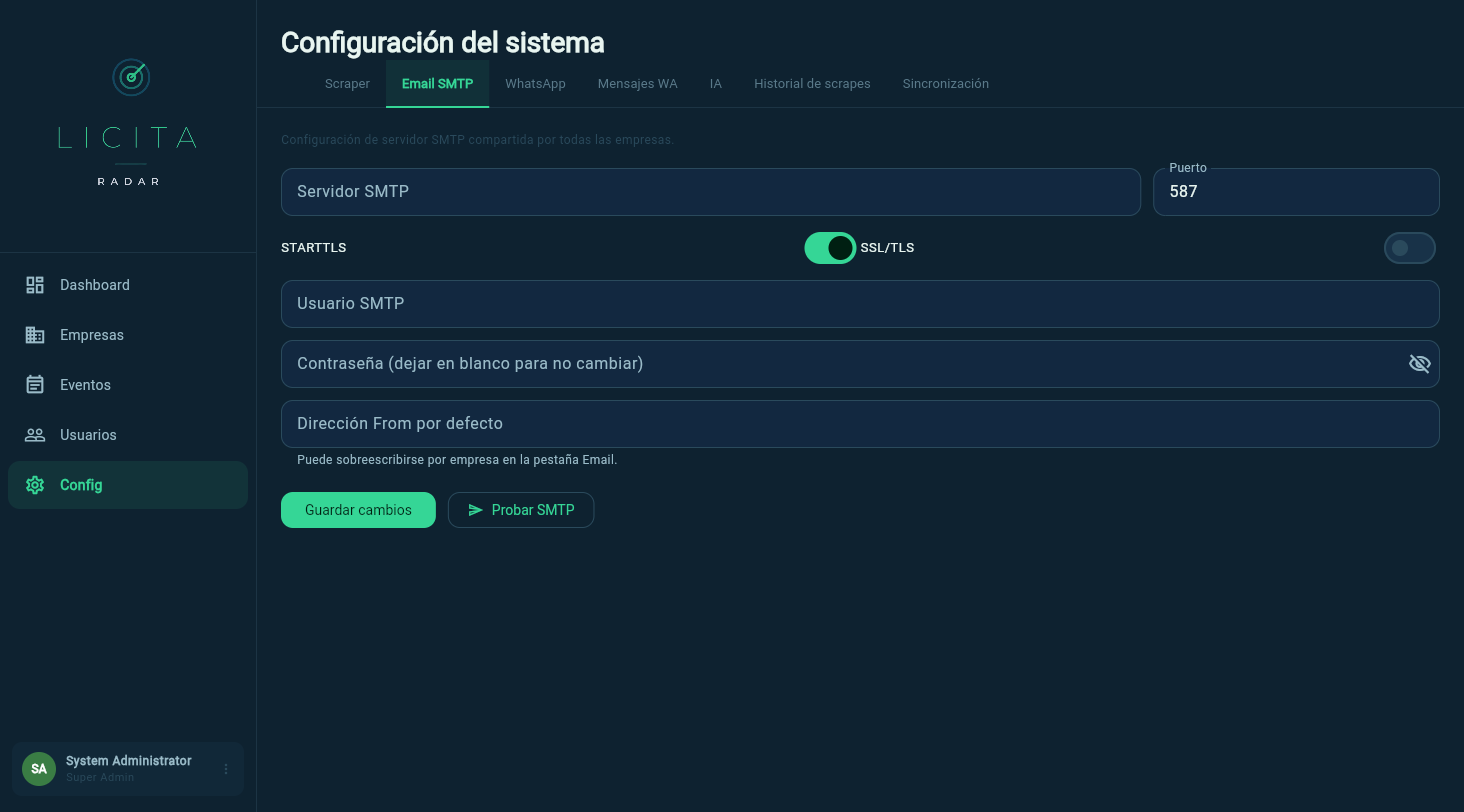Open the Historial de scrapes tab
The height and width of the screenshot is (812, 1464).
pyautogui.click(x=812, y=84)
